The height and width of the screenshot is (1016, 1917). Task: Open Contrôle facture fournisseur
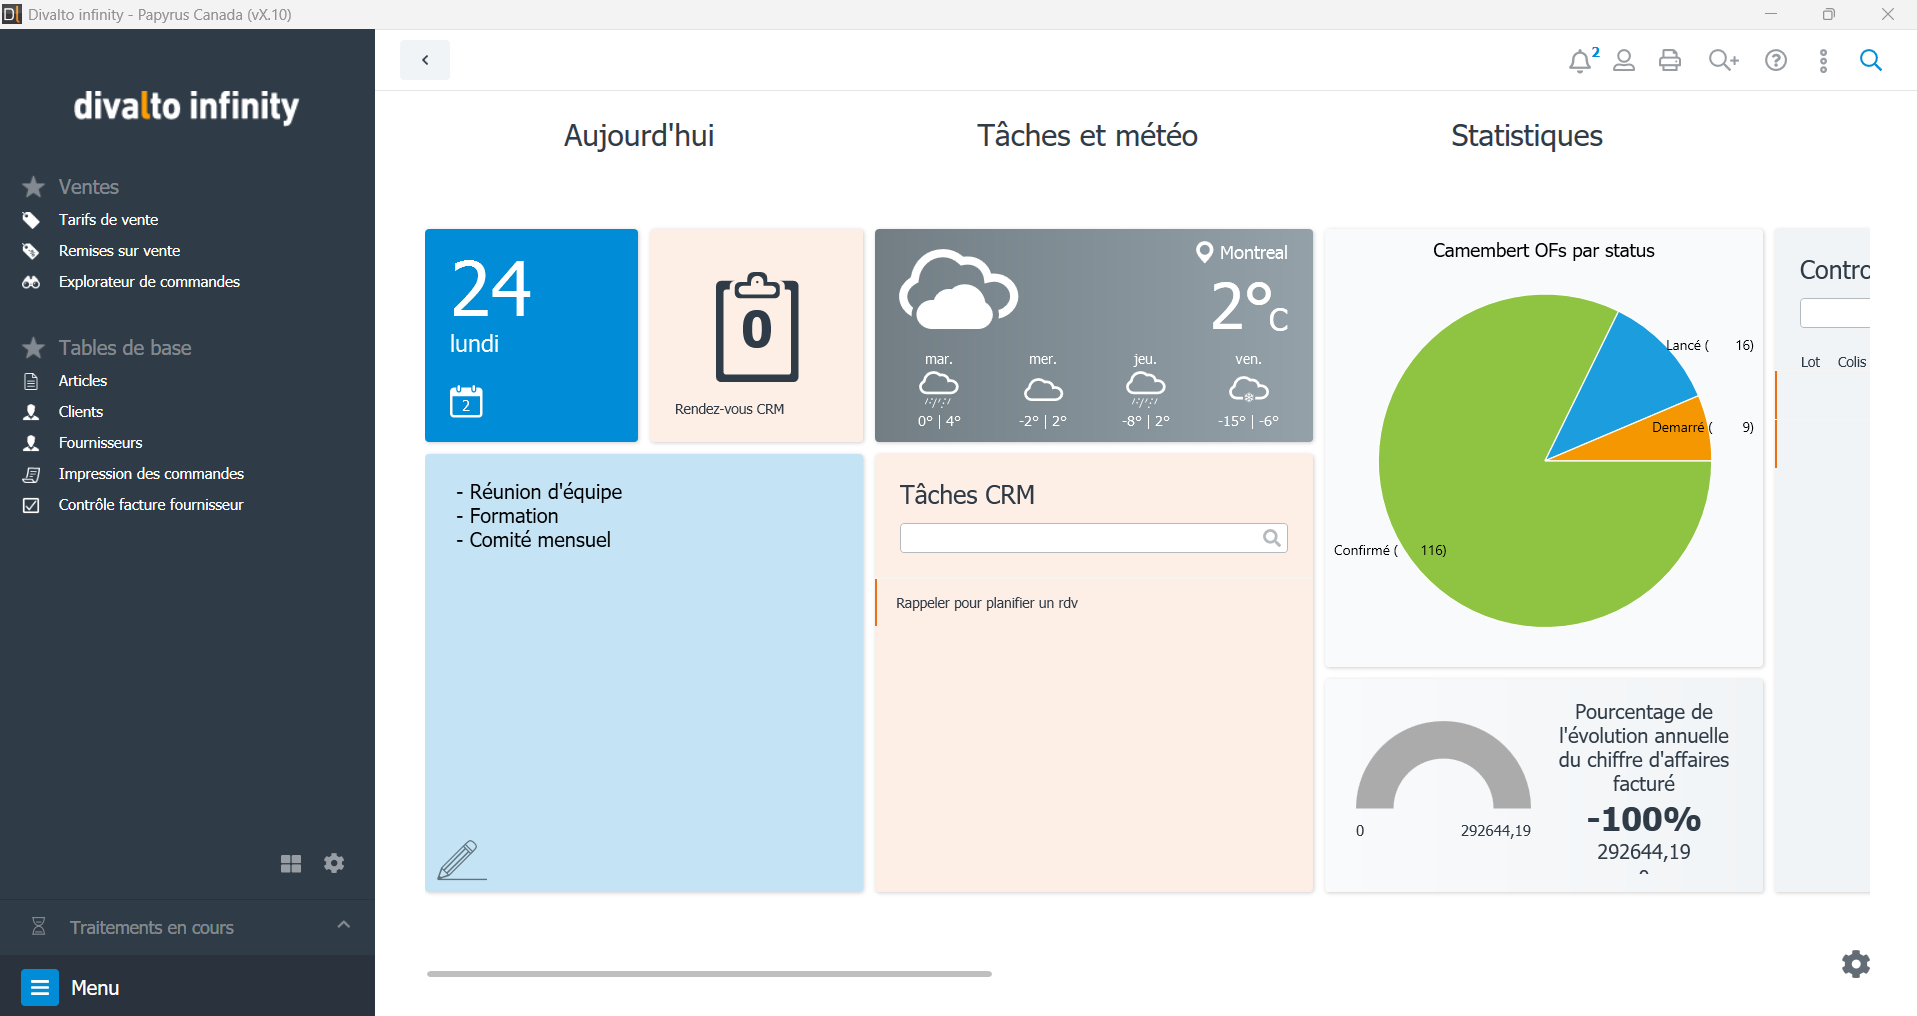(150, 505)
